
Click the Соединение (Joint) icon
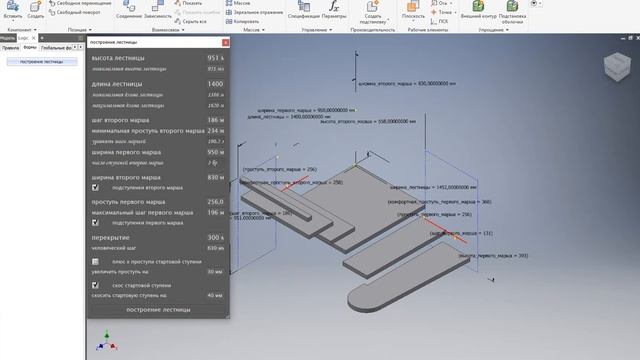[x=129, y=9]
